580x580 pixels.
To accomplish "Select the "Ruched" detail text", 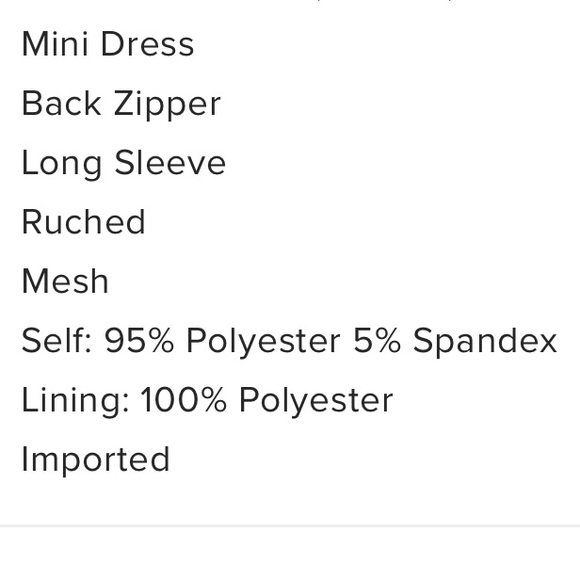I will (83, 222).
